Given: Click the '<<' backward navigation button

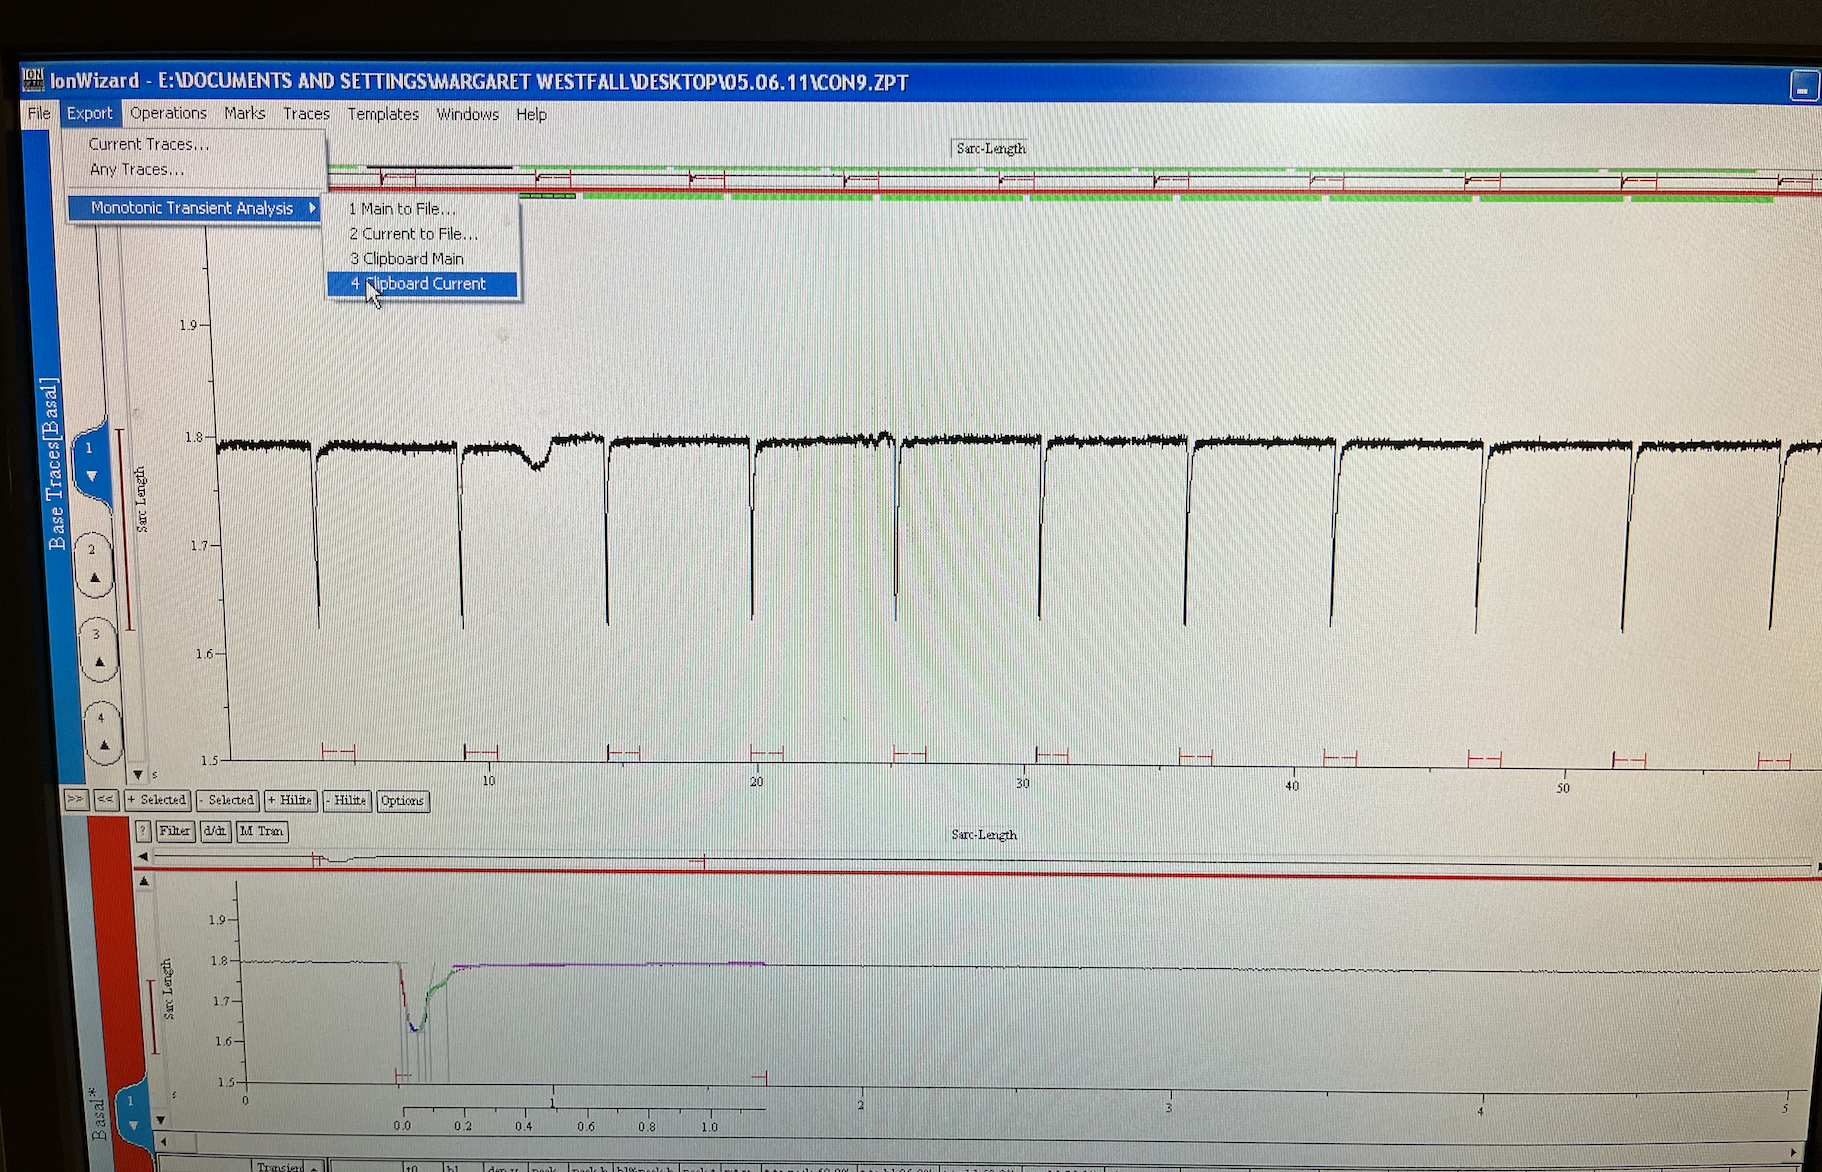Looking at the screenshot, I should click(104, 799).
